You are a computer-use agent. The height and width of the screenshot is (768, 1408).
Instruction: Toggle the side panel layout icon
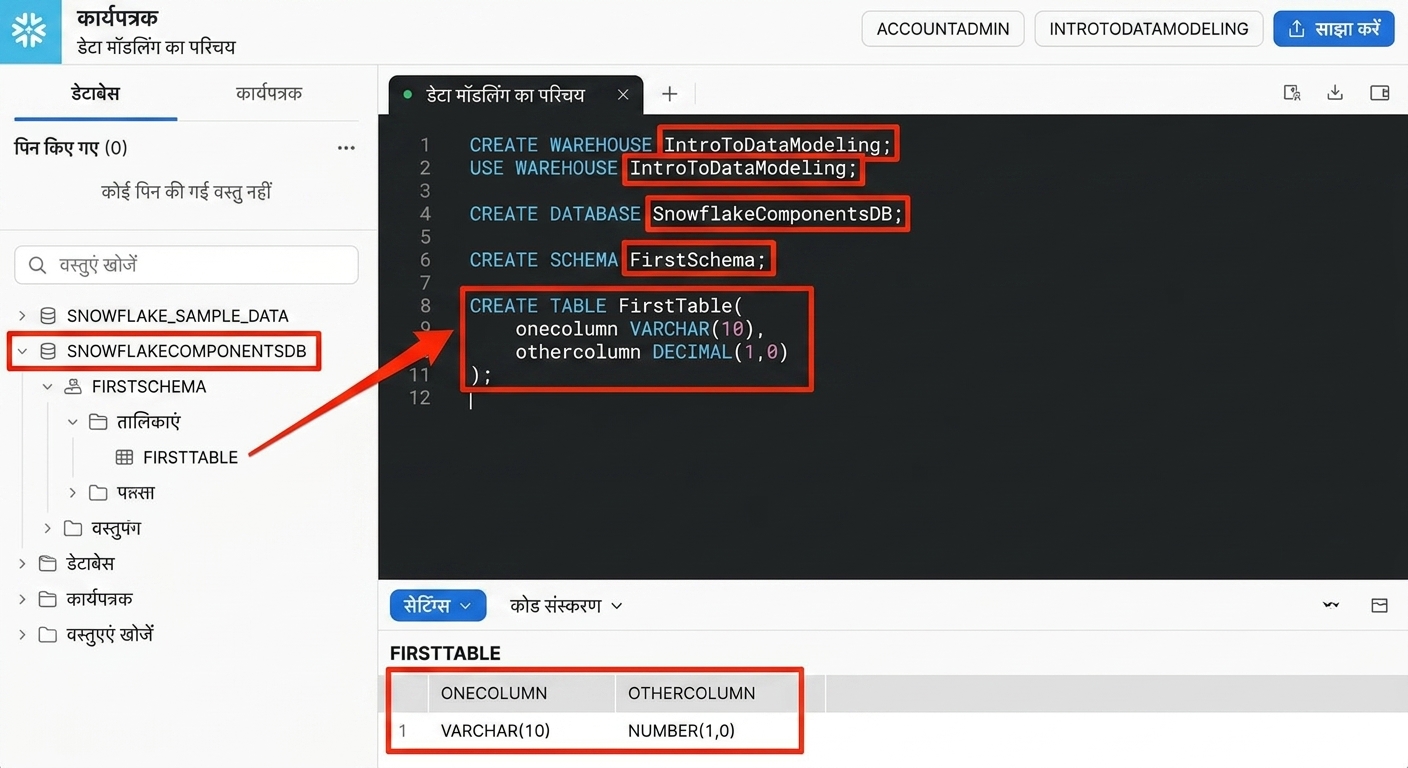coord(1379,93)
